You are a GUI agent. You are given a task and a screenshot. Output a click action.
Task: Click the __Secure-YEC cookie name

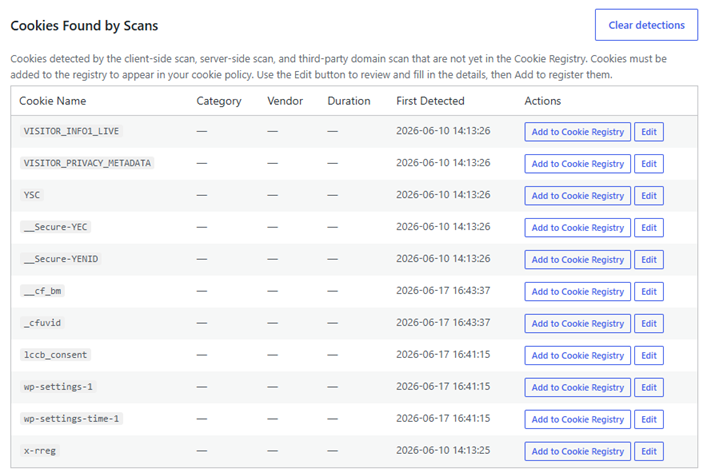tap(55, 227)
